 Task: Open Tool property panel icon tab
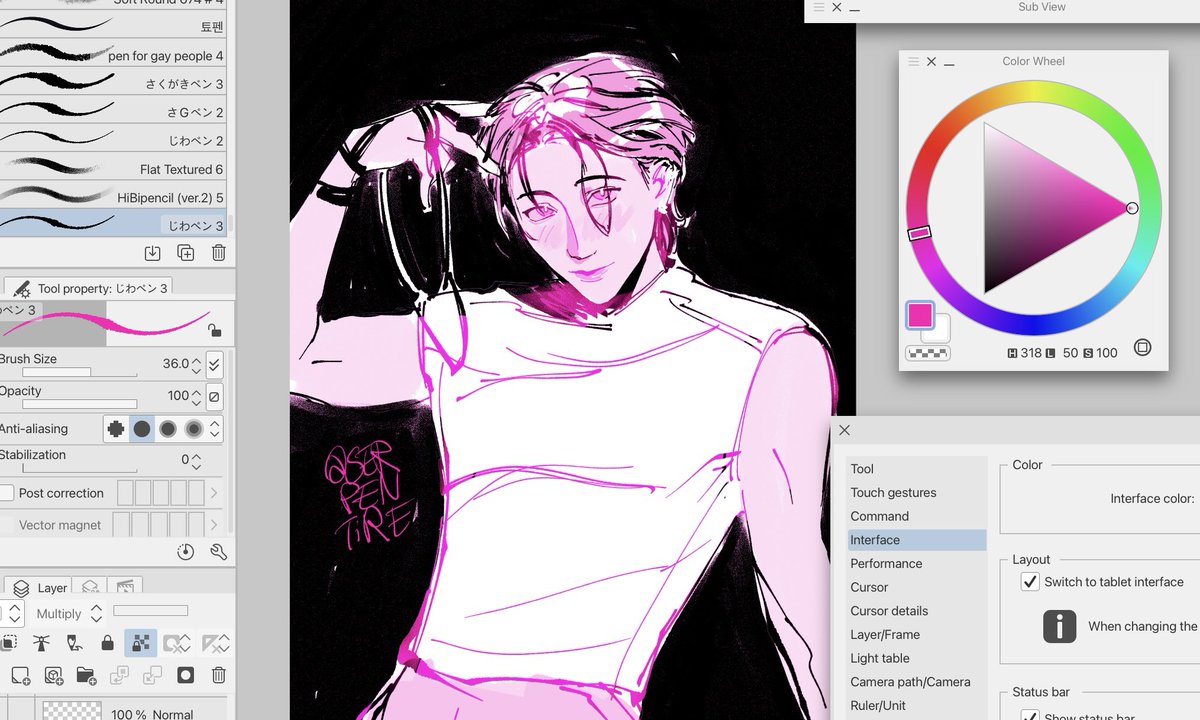pos(23,288)
